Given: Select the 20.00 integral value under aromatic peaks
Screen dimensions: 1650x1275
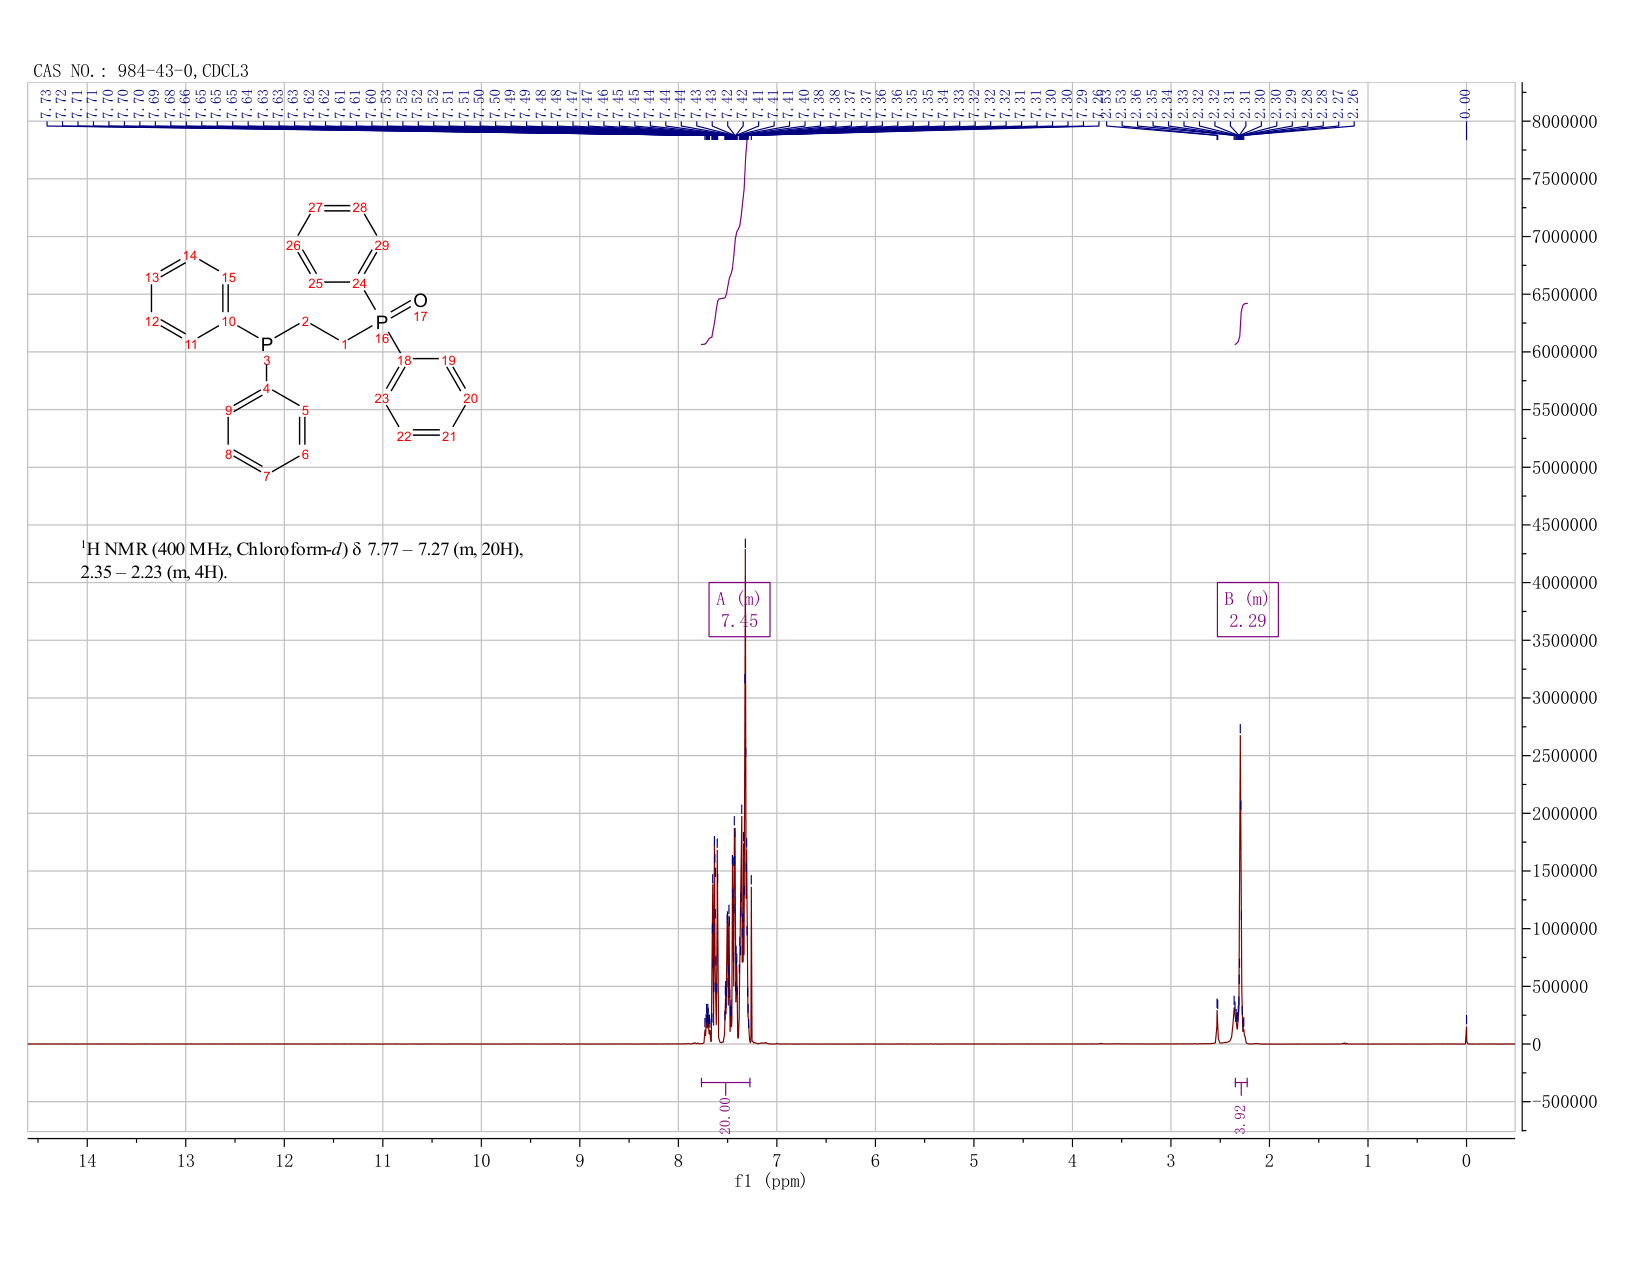Looking at the screenshot, I should pyautogui.click(x=725, y=1115).
